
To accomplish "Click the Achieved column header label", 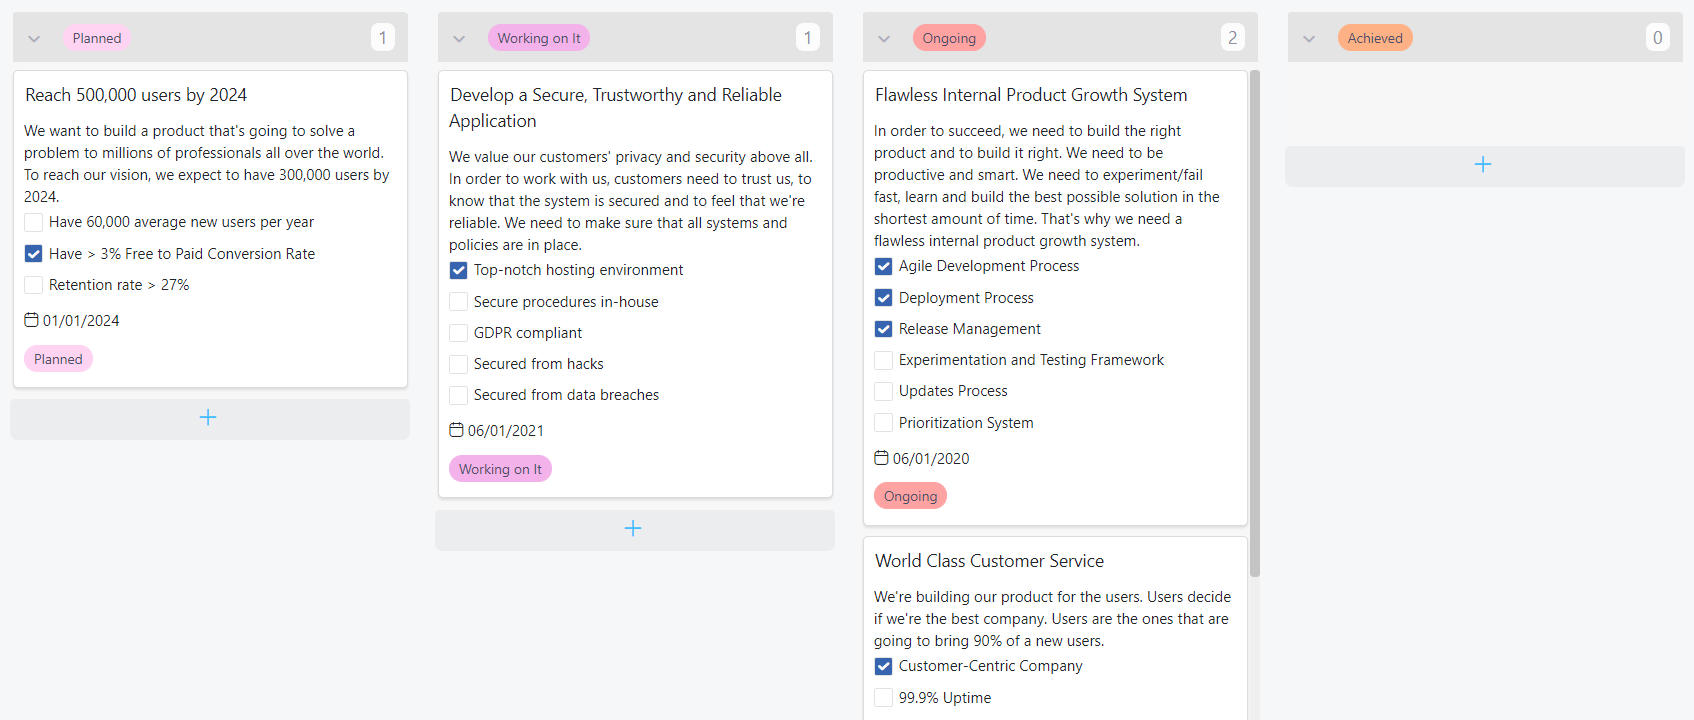I will pyautogui.click(x=1375, y=38).
